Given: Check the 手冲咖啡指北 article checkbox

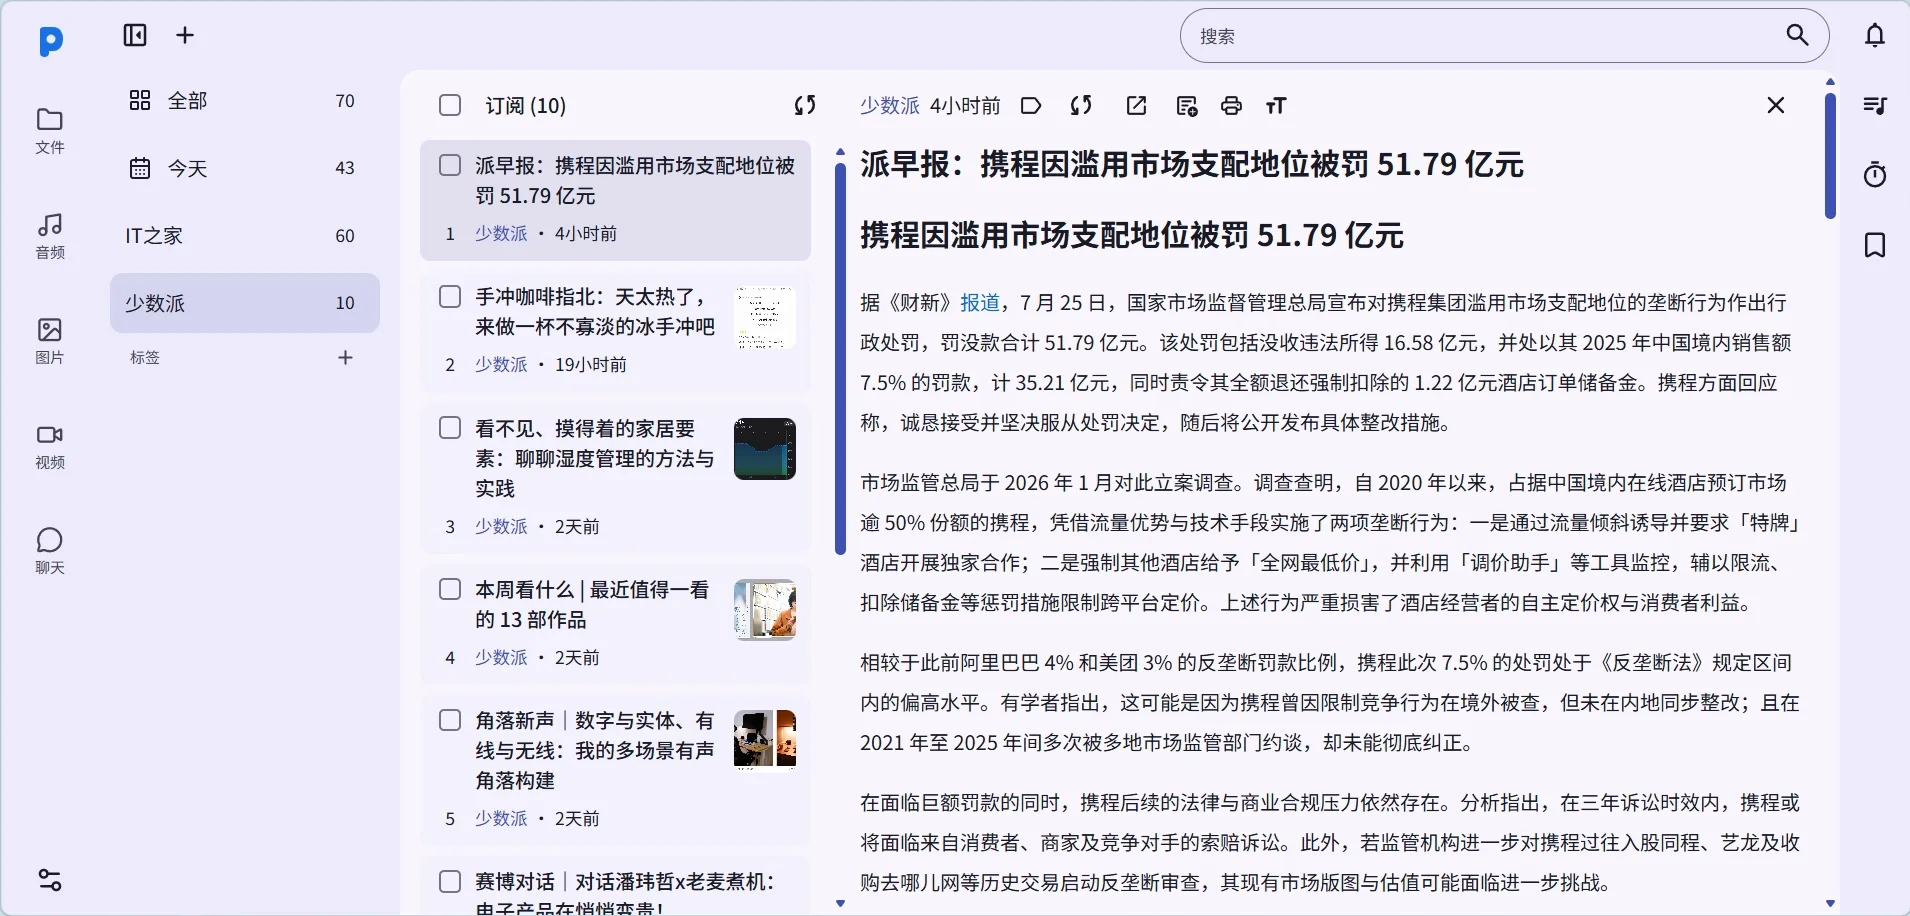Looking at the screenshot, I should 450,297.
